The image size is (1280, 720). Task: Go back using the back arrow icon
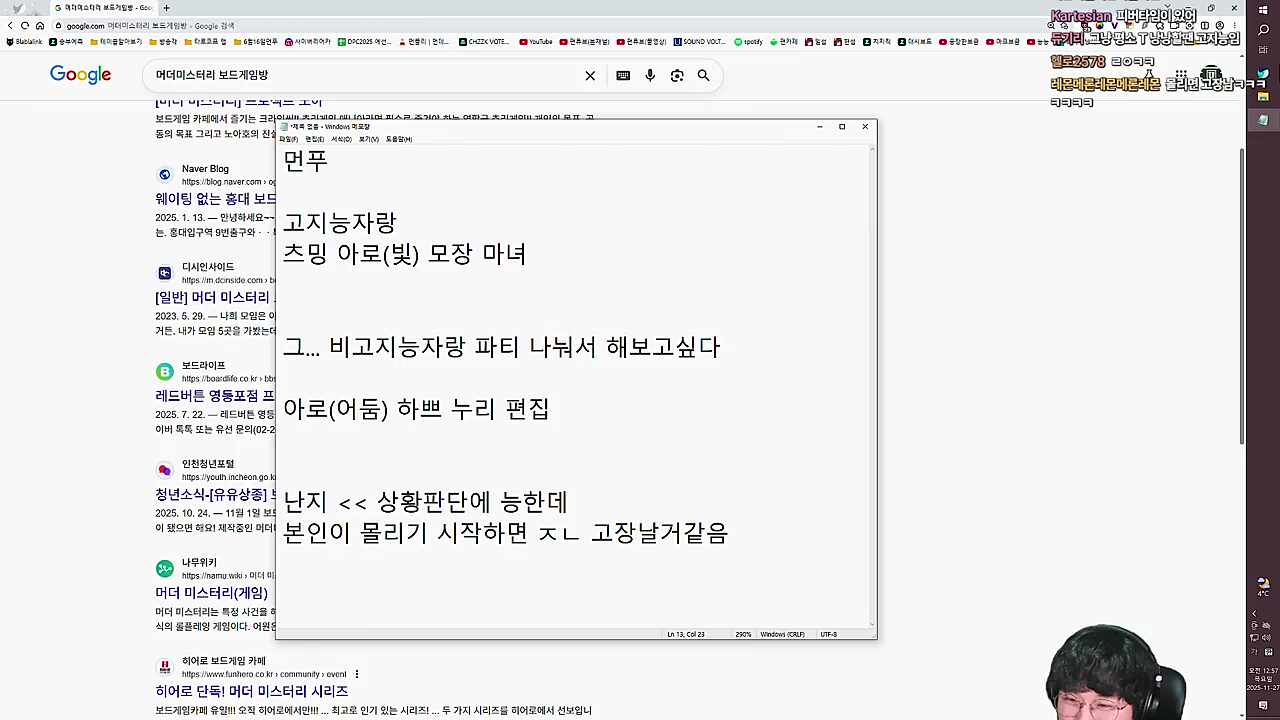(10, 25)
